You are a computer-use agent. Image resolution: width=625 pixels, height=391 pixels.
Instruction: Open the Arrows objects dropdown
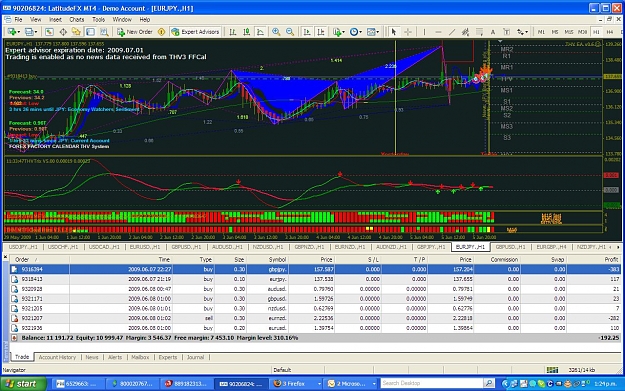(x=523, y=32)
